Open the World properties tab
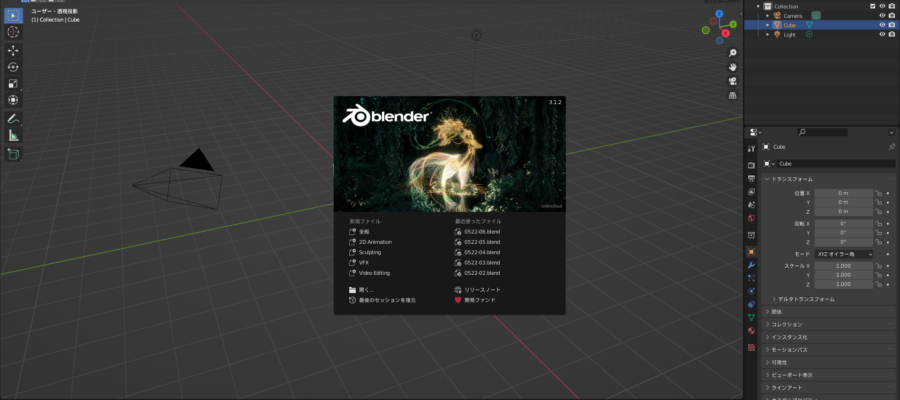This screenshot has height=400, width=900. 751,218
